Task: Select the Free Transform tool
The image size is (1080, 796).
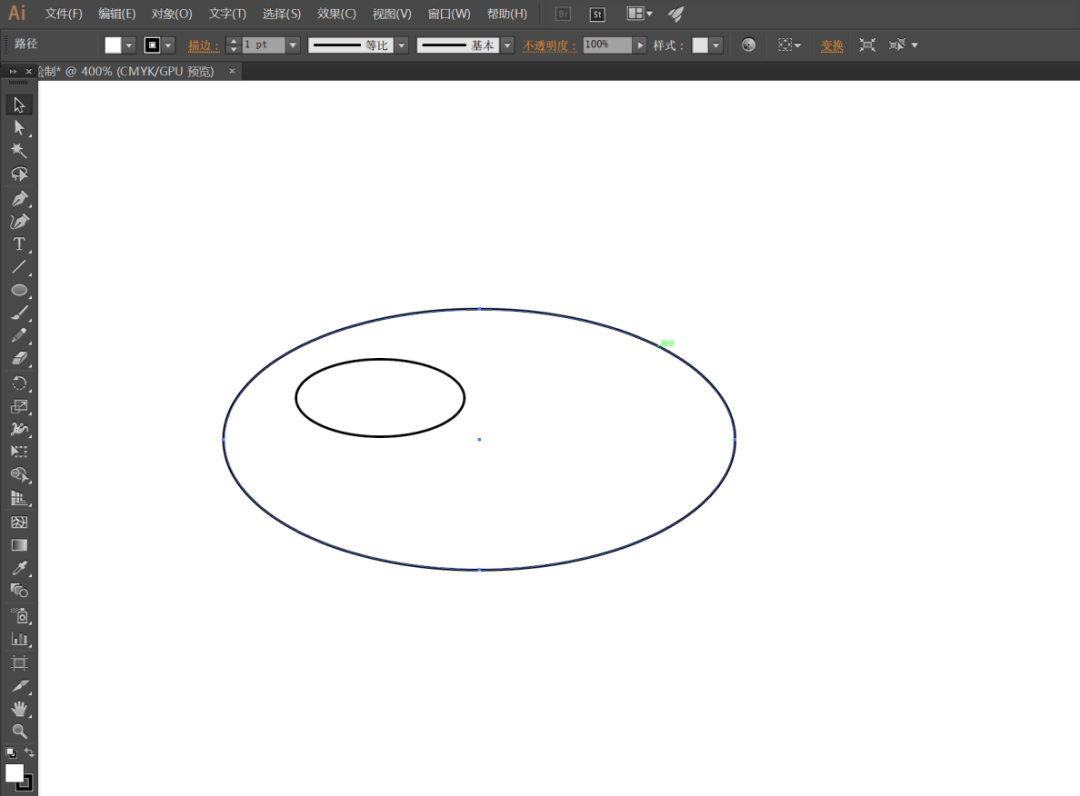Action: click(x=19, y=452)
